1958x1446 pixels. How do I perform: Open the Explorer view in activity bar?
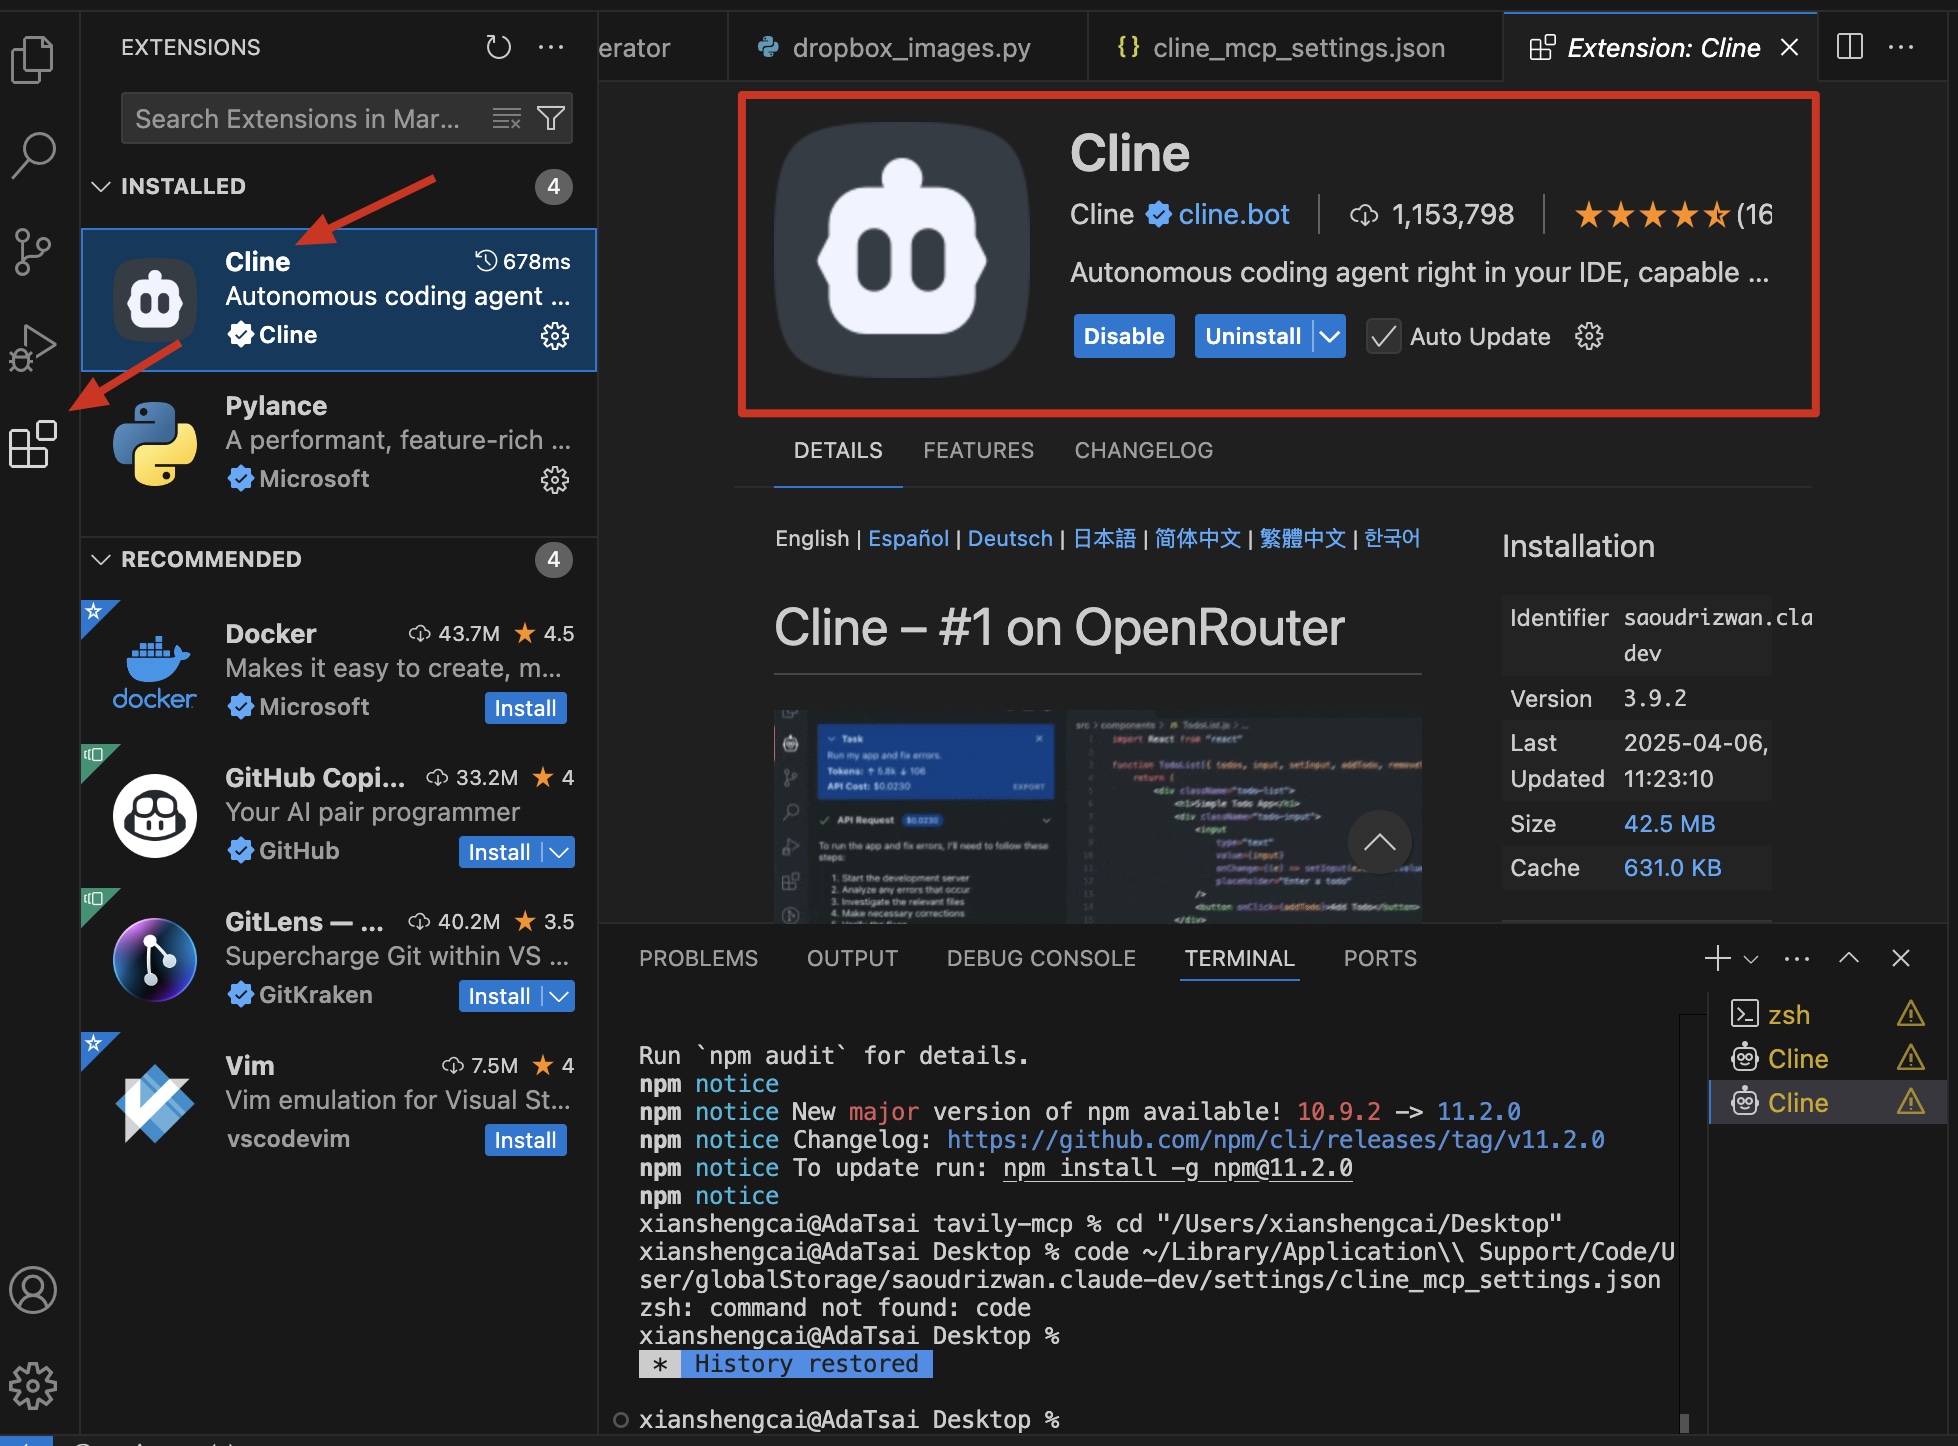click(32, 60)
